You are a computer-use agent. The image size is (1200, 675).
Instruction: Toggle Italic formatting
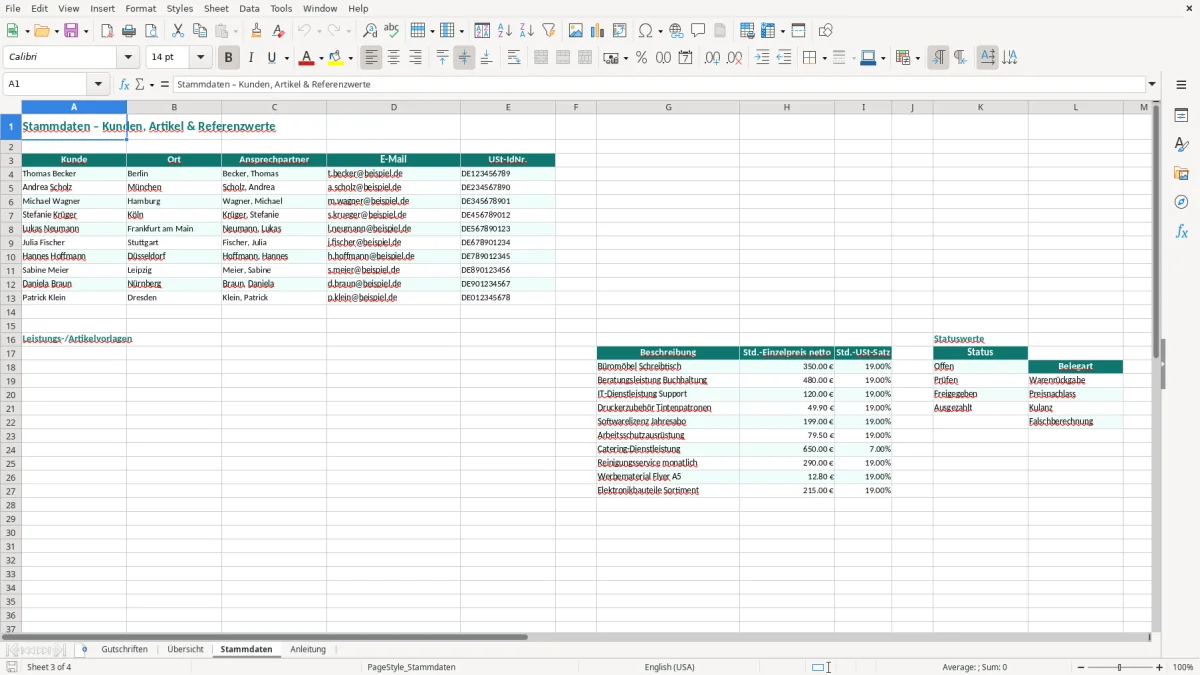pyautogui.click(x=250, y=58)
